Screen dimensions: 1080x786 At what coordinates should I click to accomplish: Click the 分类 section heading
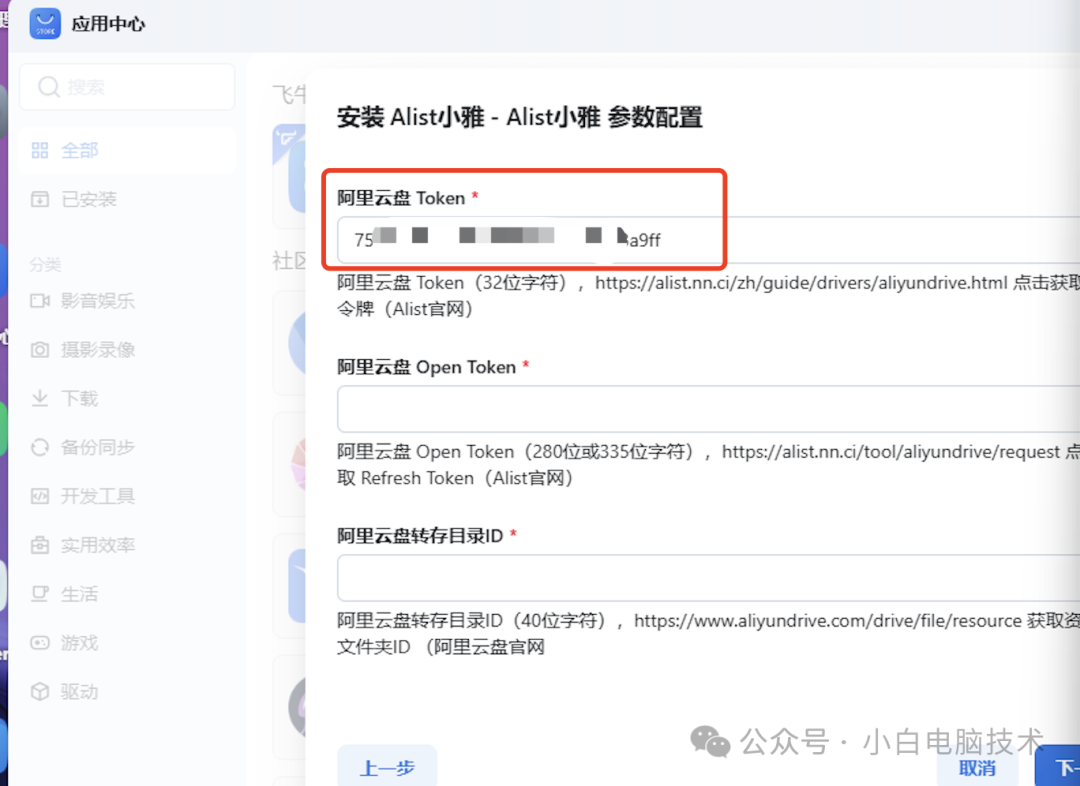pos(45,265)
